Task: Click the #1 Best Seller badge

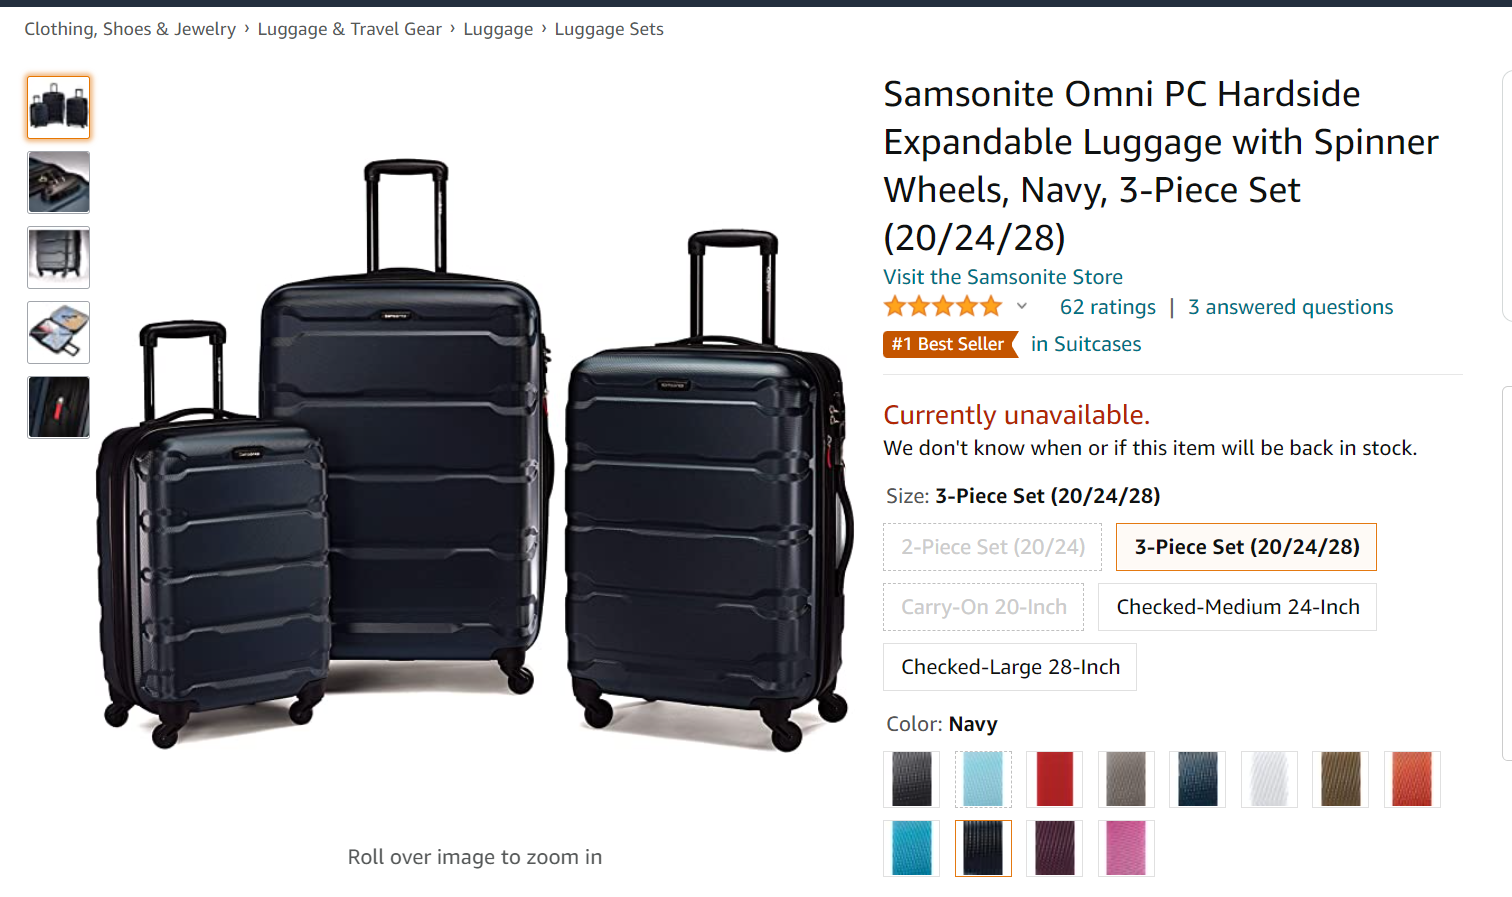Action: click(x=949, y=344)
